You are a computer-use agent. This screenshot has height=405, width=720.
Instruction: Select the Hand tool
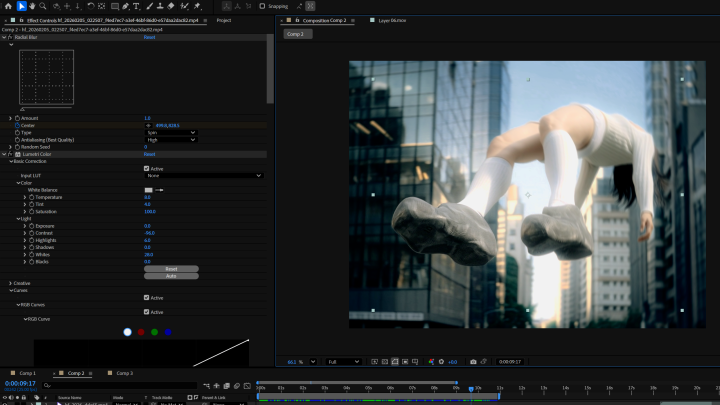pyautogui.click(x=32, y=6)
